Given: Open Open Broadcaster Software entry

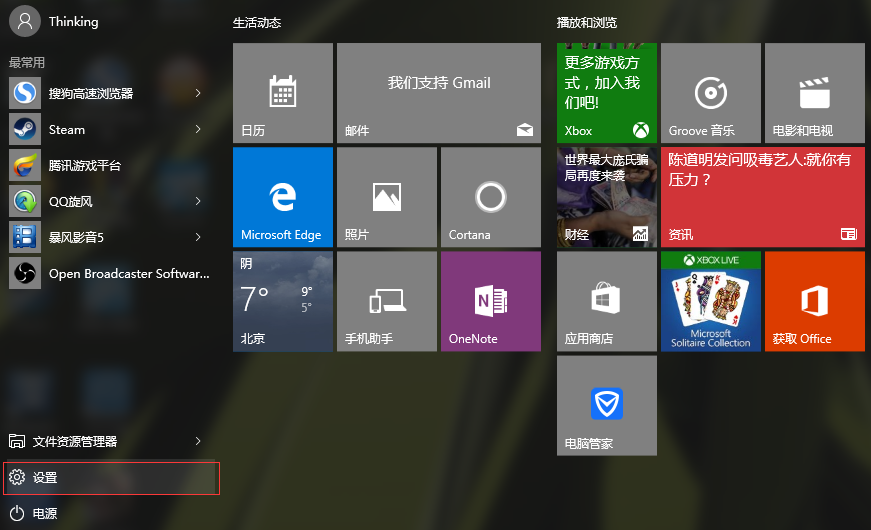Looking at the screenshot, I should (x=109, y=273).
